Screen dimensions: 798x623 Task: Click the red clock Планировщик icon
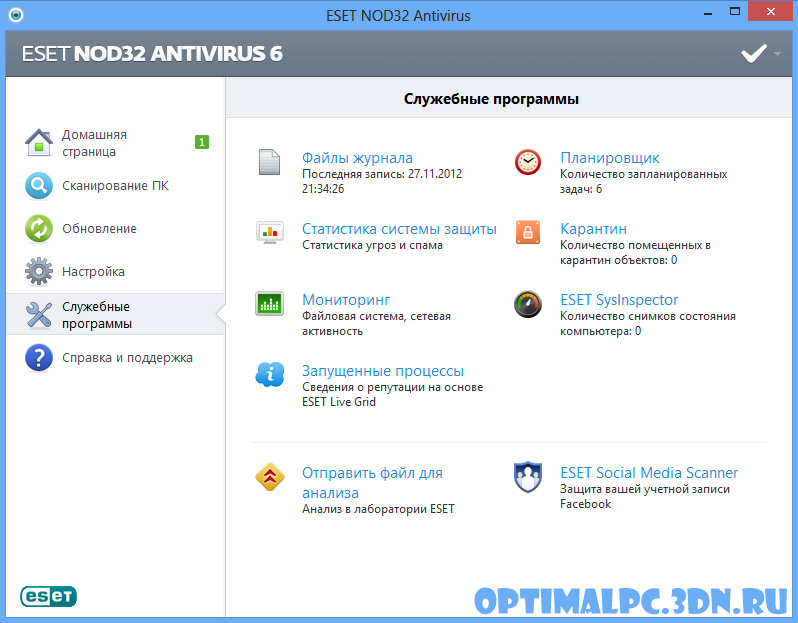coord(528,162)
